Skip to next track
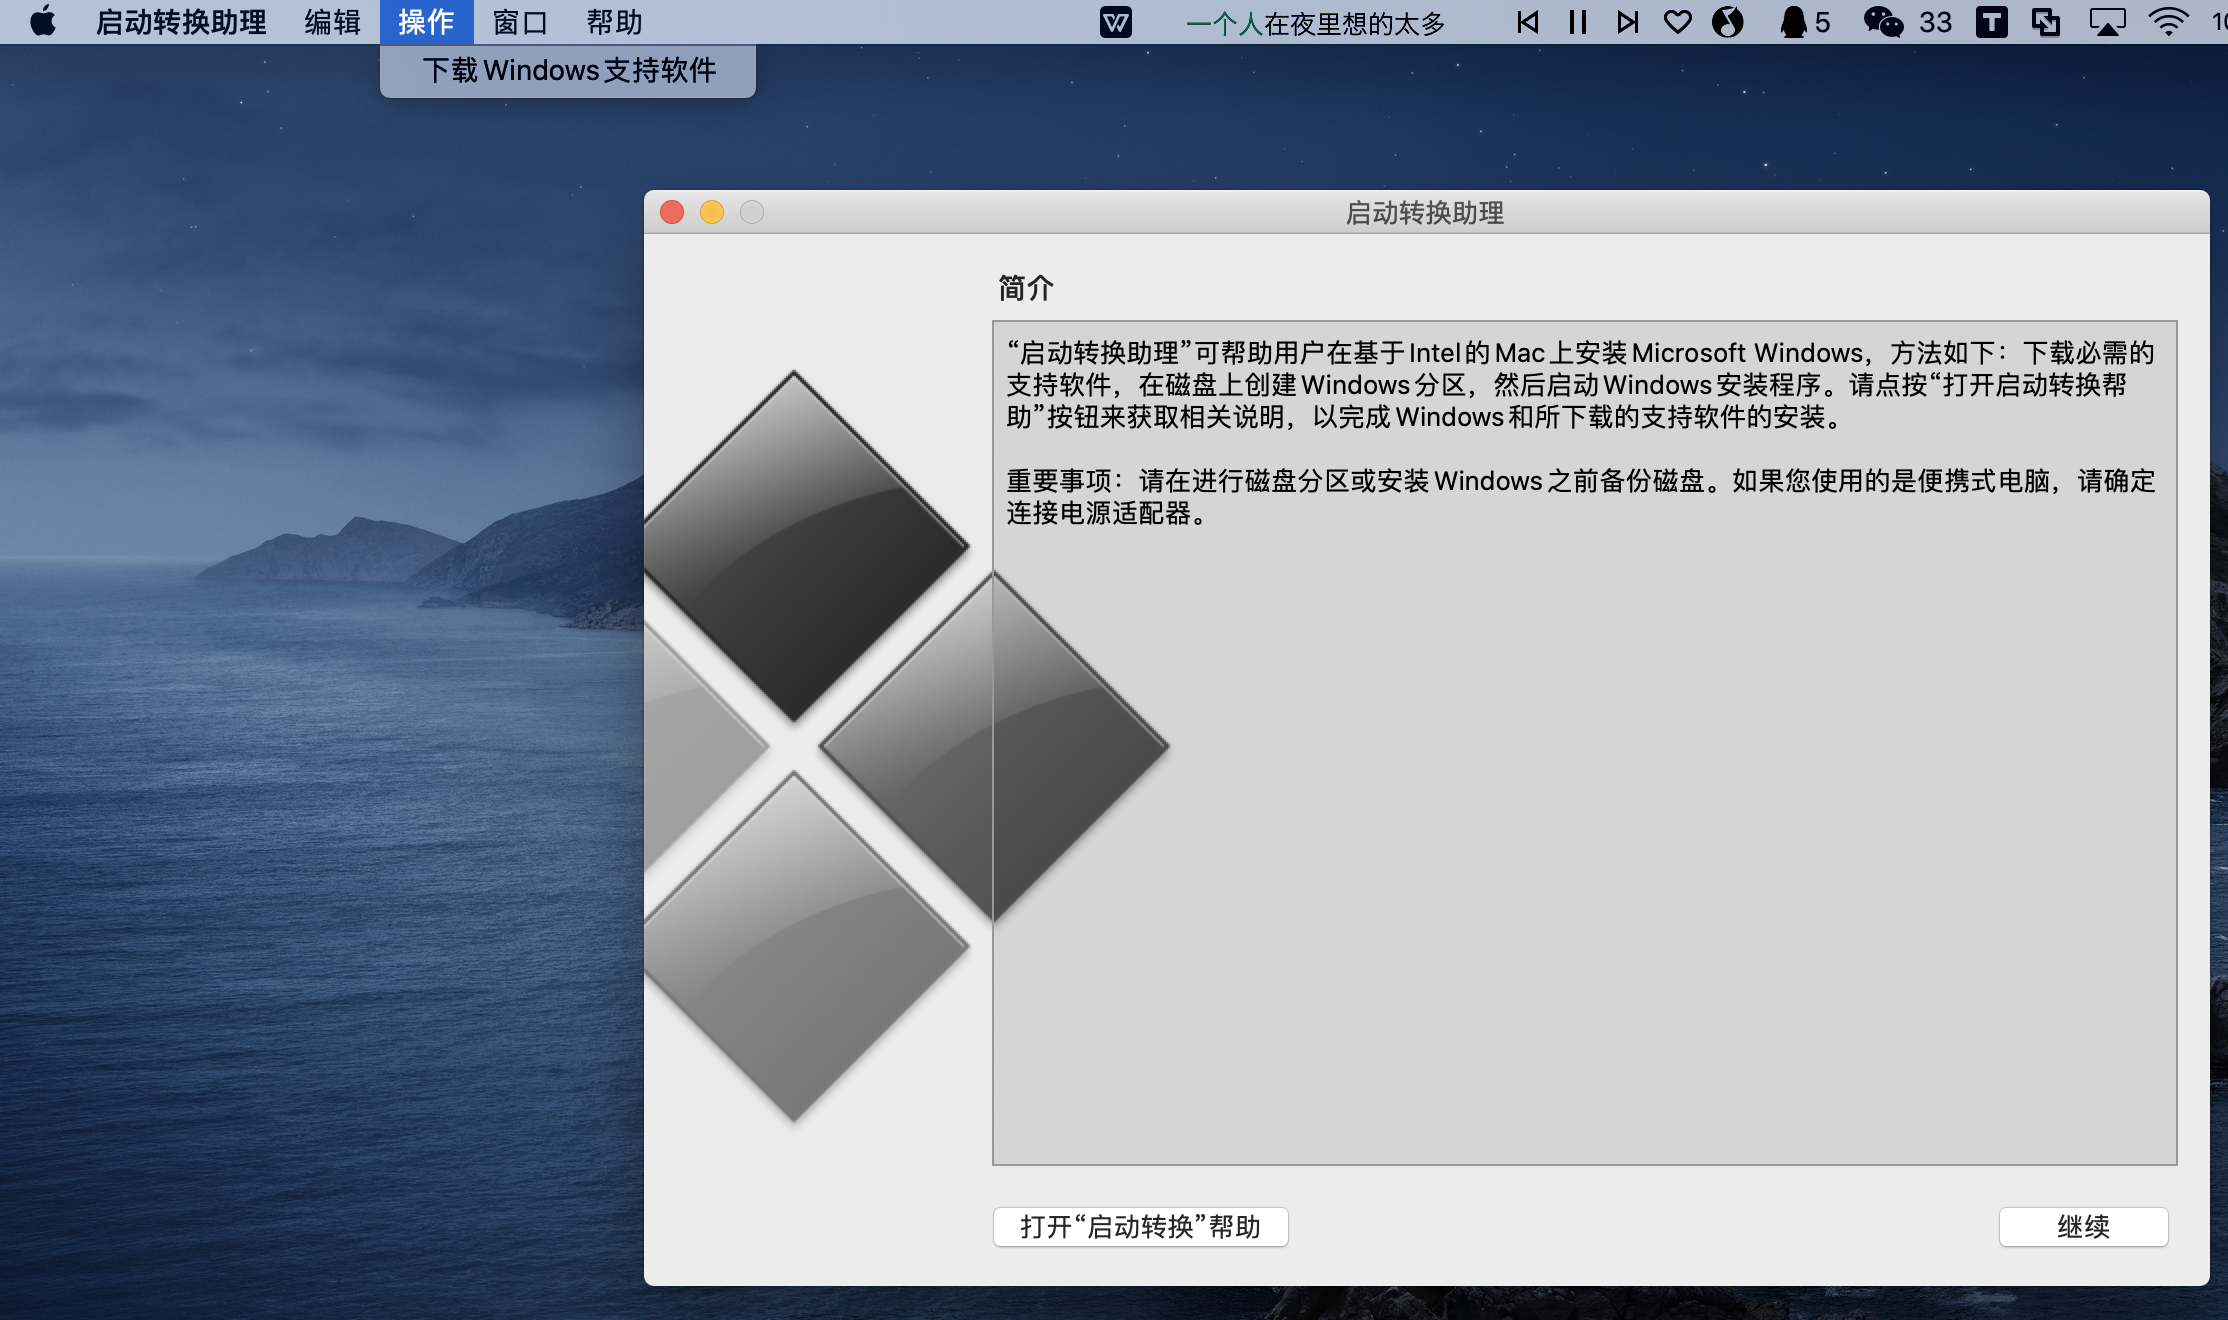The height and width of the screenshot is (1320, 2228). [x=1628, y=22]
